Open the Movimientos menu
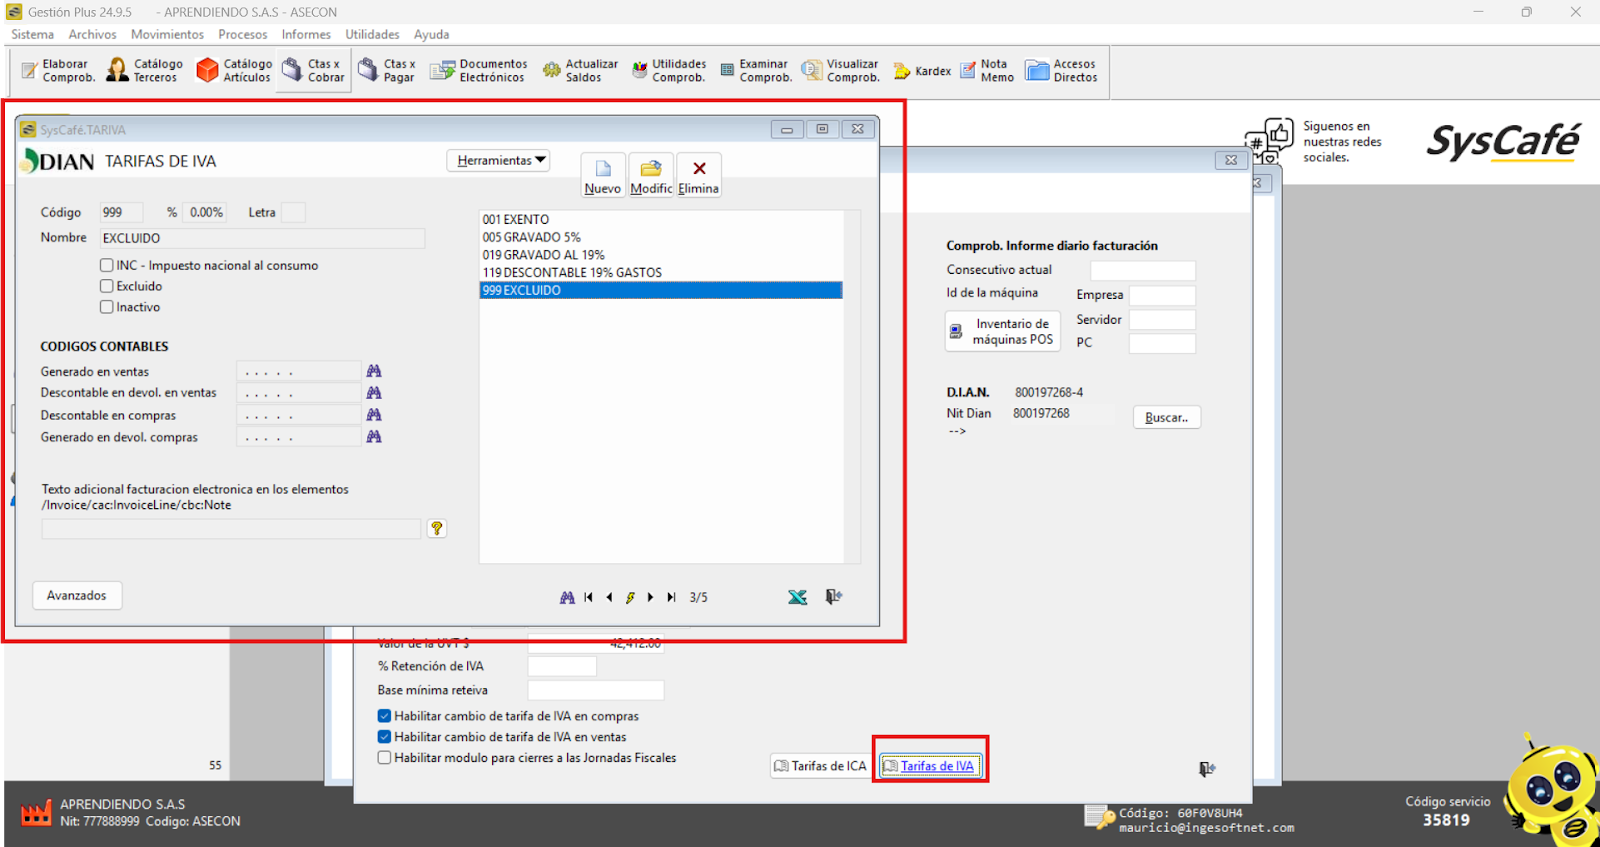The image size is (1600, 847). pos(167,34)
